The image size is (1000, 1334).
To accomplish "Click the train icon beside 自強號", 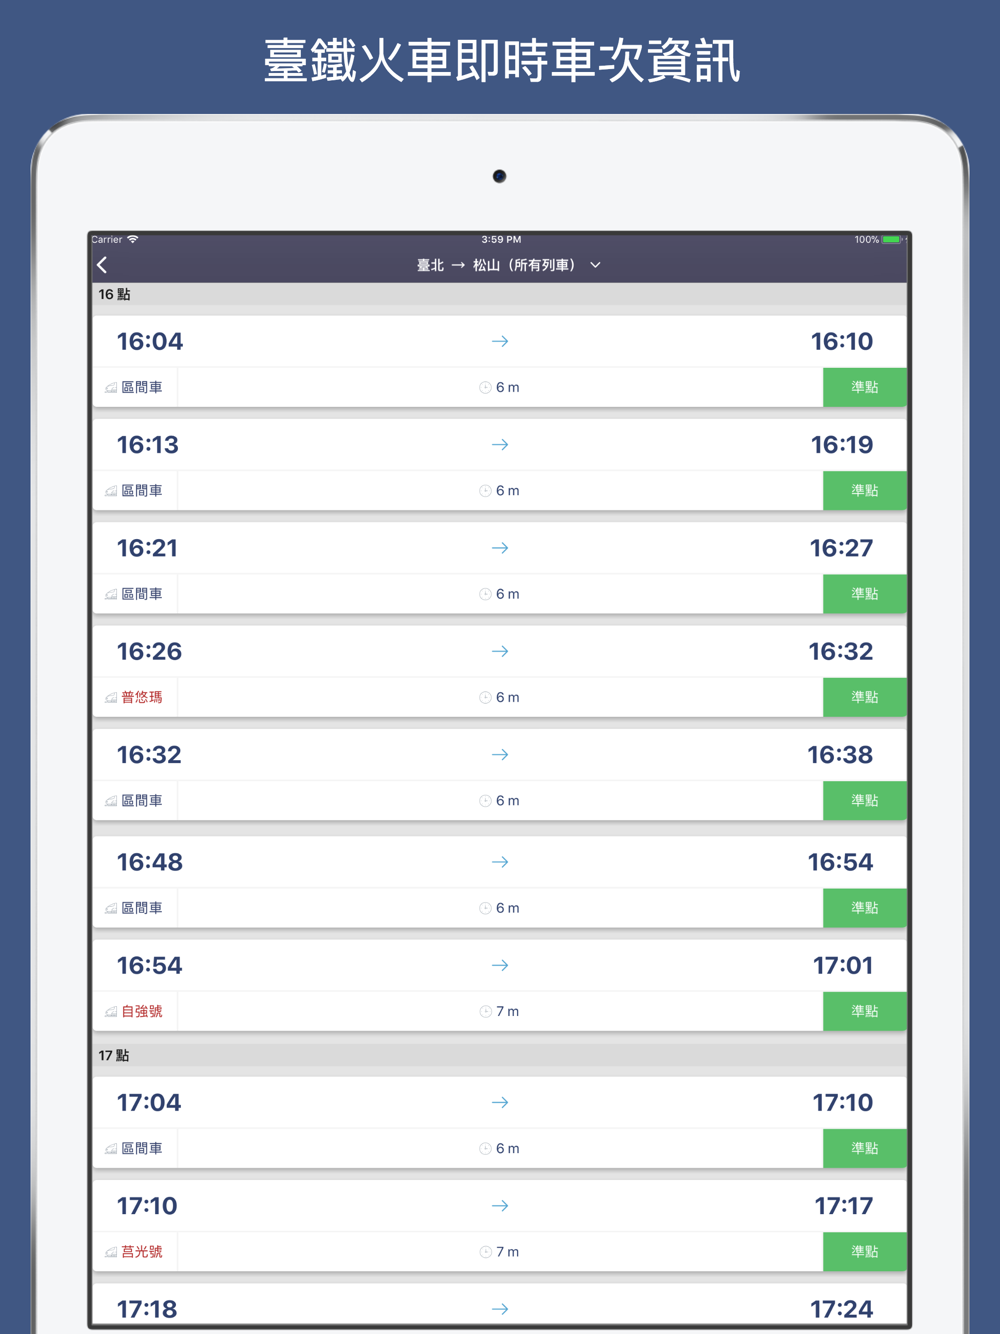I will (x=111, y=1012).
